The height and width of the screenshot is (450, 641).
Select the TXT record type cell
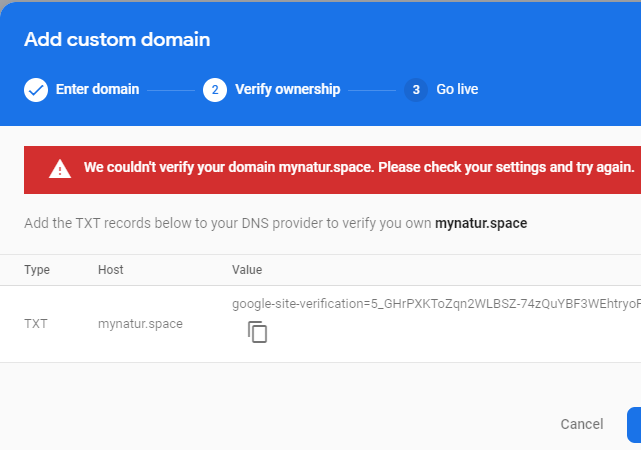[x=36, y=324]
